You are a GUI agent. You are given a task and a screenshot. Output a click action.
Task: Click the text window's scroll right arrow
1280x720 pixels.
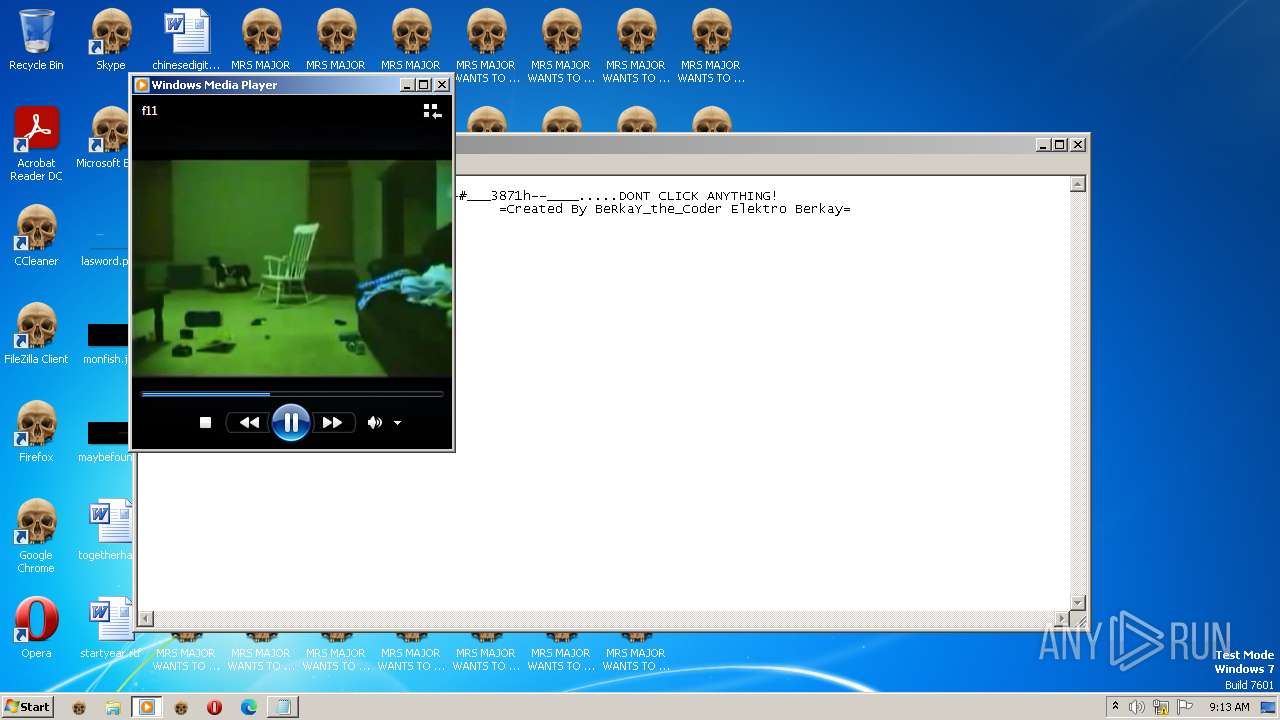(x=1062, y=619)
